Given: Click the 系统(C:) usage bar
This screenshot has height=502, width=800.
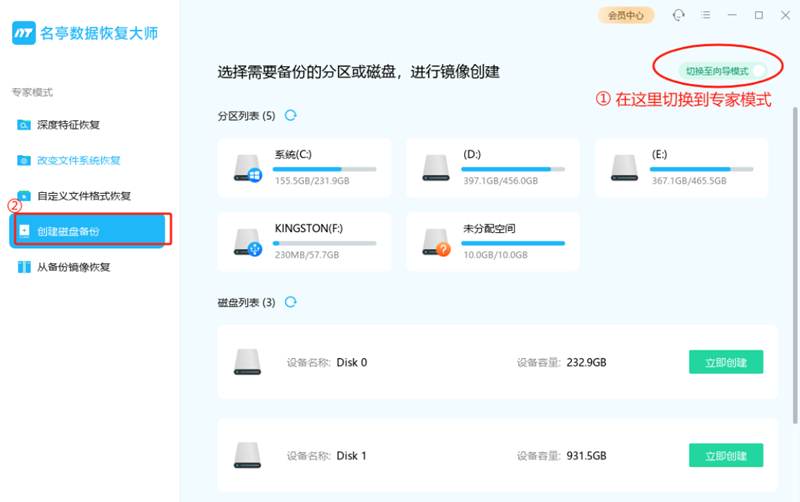Looking at the screenshot, I should pyautogui.click(x=324, y=169).
